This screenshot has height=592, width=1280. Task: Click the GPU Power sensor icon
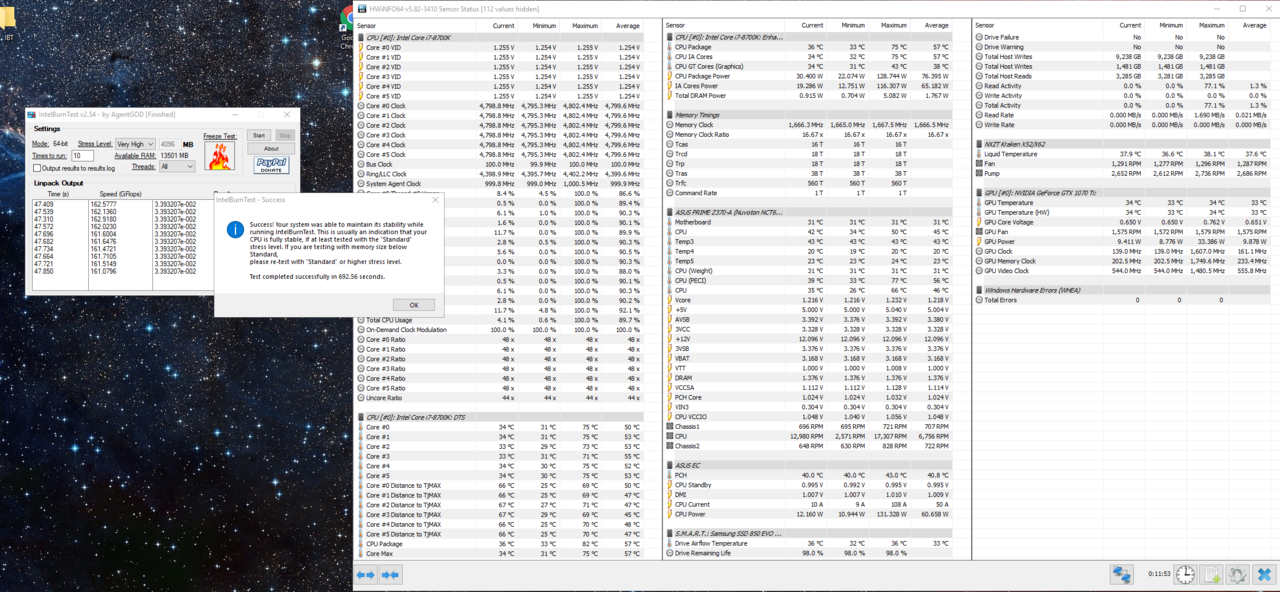[x=979, y=242]
